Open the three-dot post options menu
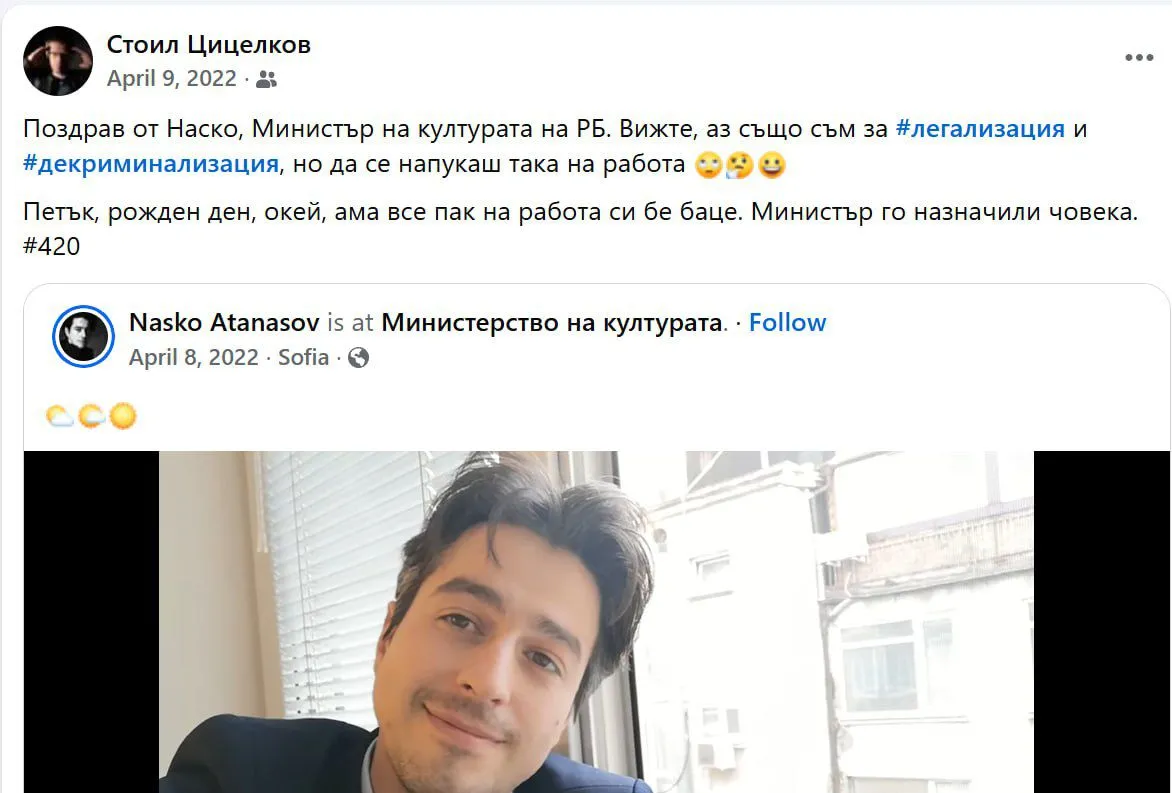The height and width of the screenshot is (793, 1172). [1139, 58]
